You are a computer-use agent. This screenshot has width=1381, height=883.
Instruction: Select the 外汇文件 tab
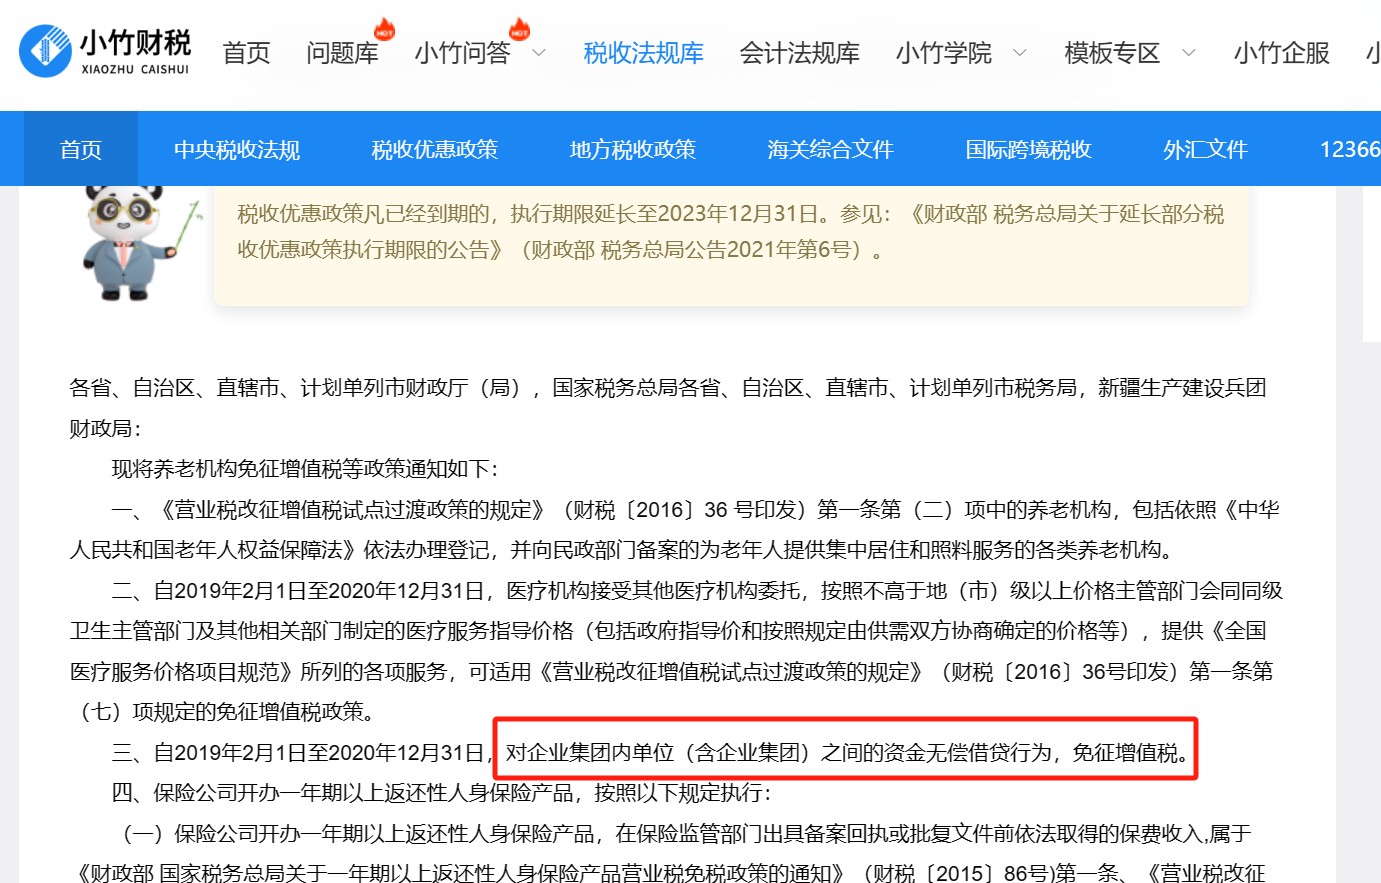click(x=1205, y=149)
